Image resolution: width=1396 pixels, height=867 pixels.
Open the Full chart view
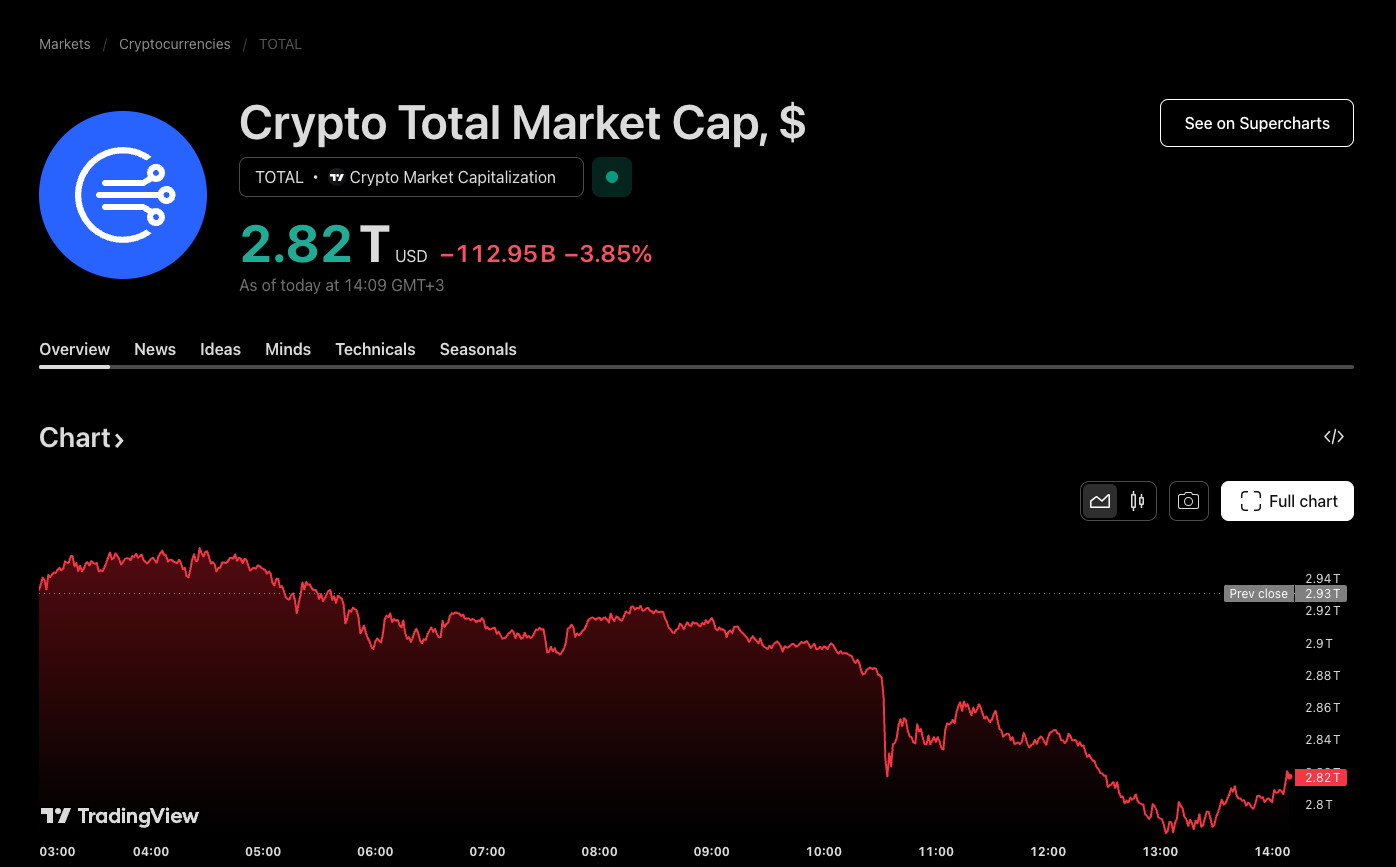[1287, 501]
